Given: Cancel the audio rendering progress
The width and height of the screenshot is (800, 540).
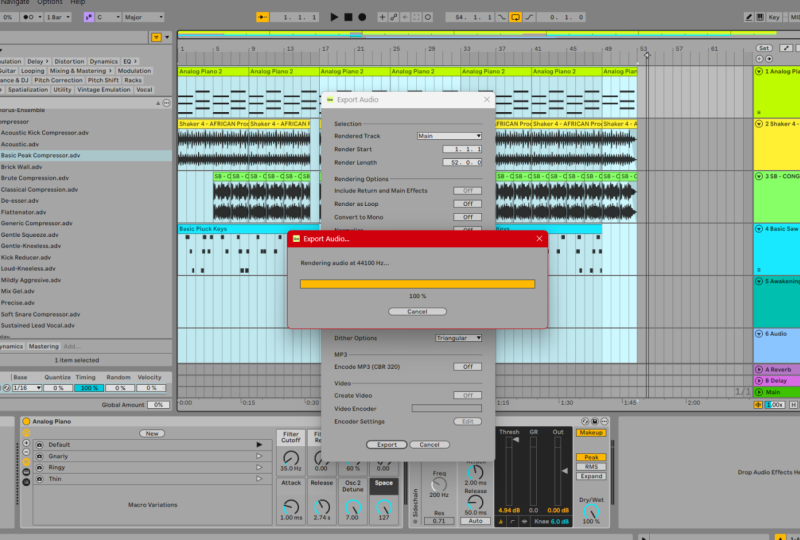Looking at the screenshot, I should pyautogui.click(x=417, y=311).
